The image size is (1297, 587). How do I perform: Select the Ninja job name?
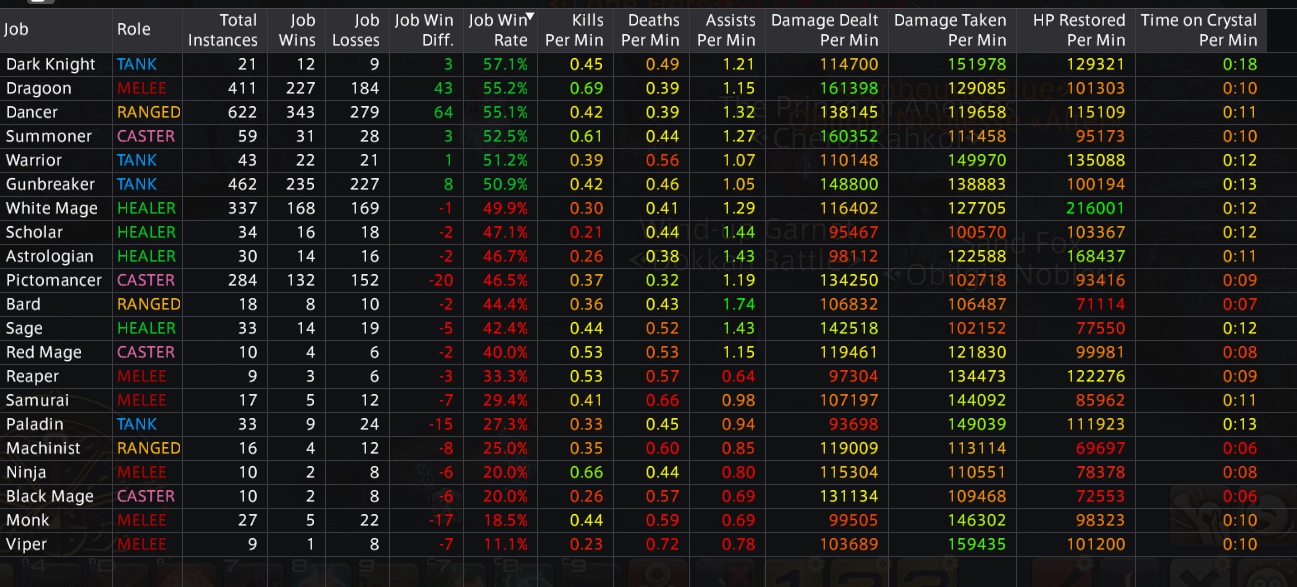pos(26,472)
